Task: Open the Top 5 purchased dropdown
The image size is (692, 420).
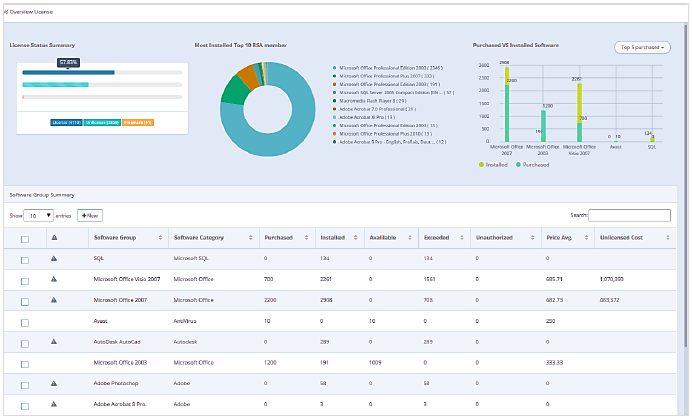Action: 642,47
